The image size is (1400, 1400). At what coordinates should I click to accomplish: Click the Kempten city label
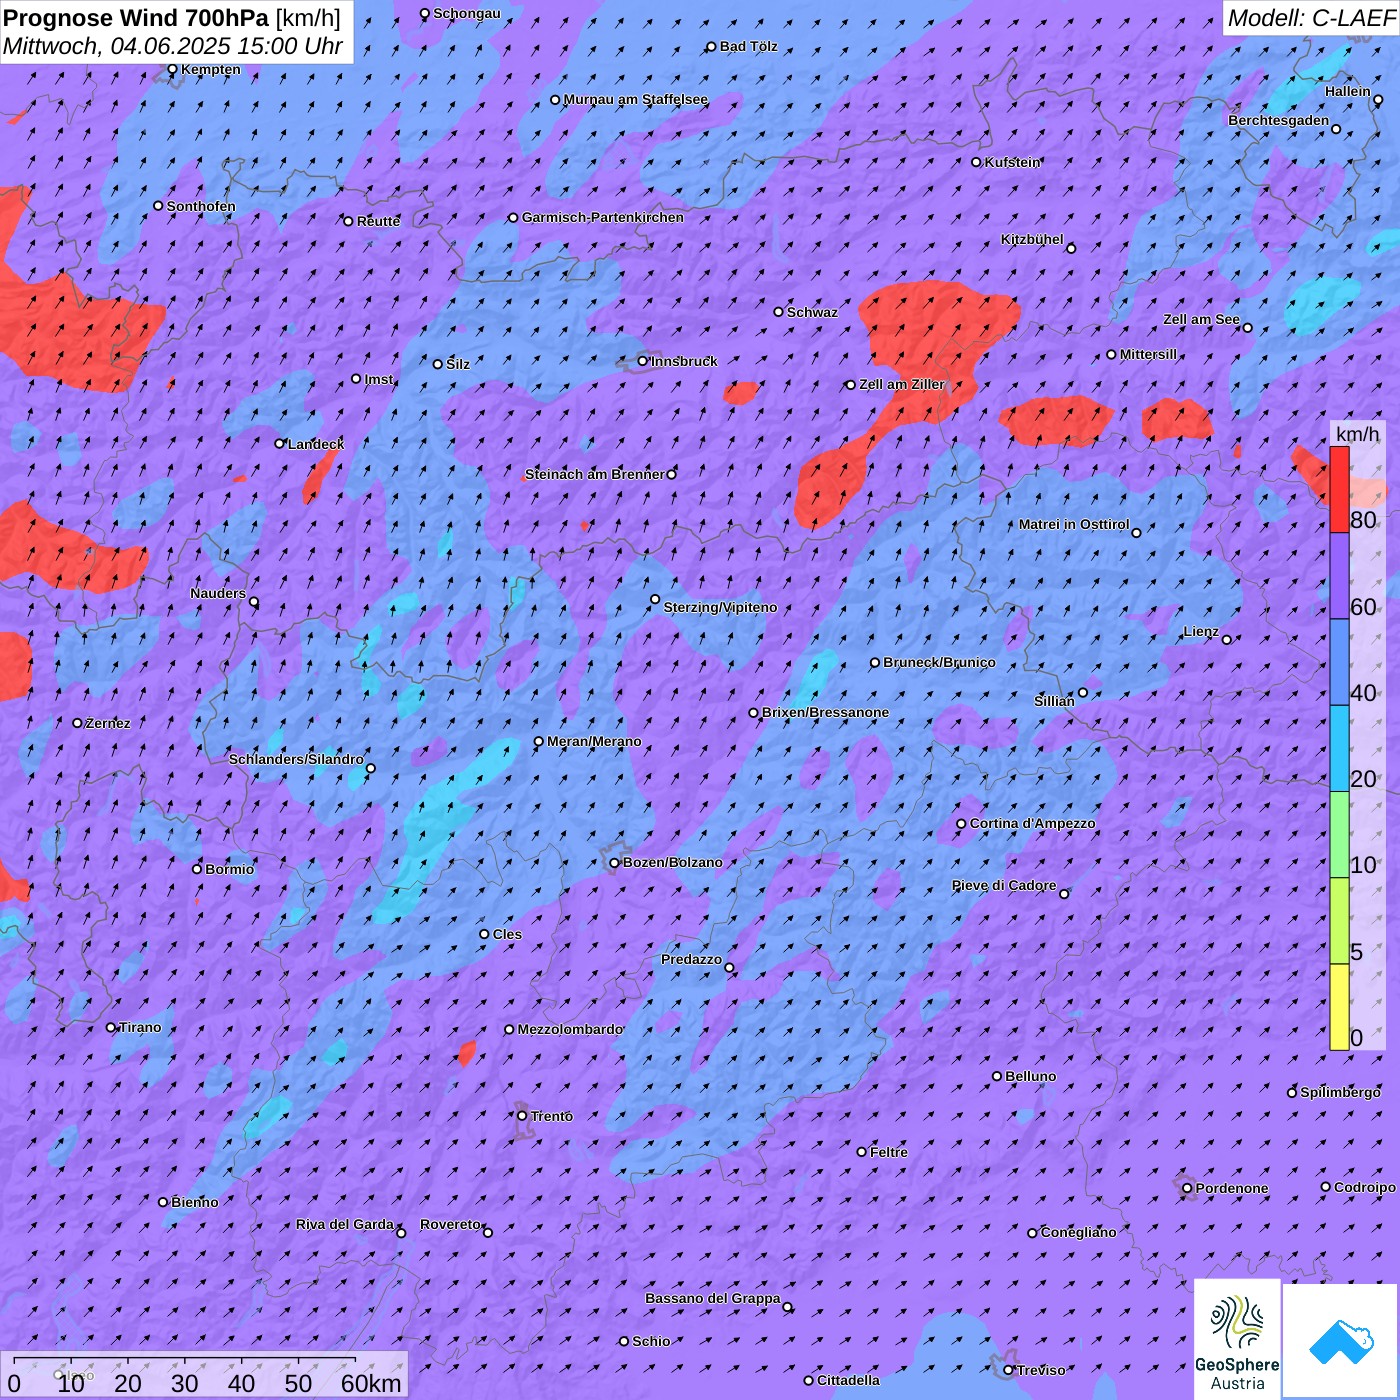211,70
